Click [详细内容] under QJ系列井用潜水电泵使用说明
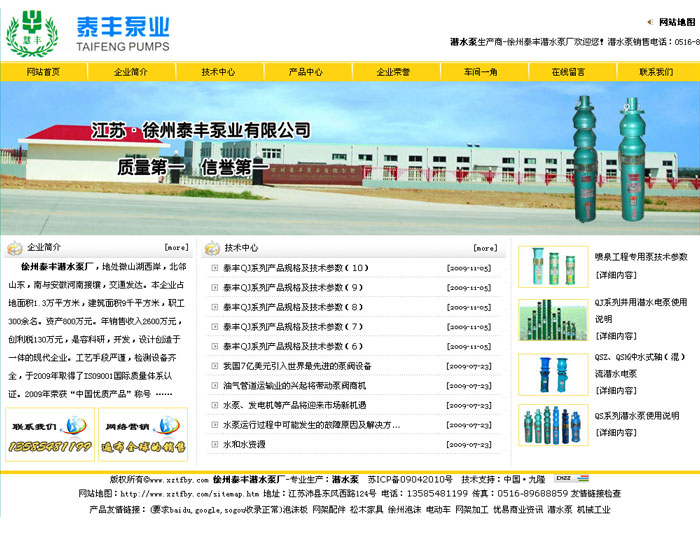Image resolution: width=700 pixels, height=560 pixels. (x=616, y=336)
